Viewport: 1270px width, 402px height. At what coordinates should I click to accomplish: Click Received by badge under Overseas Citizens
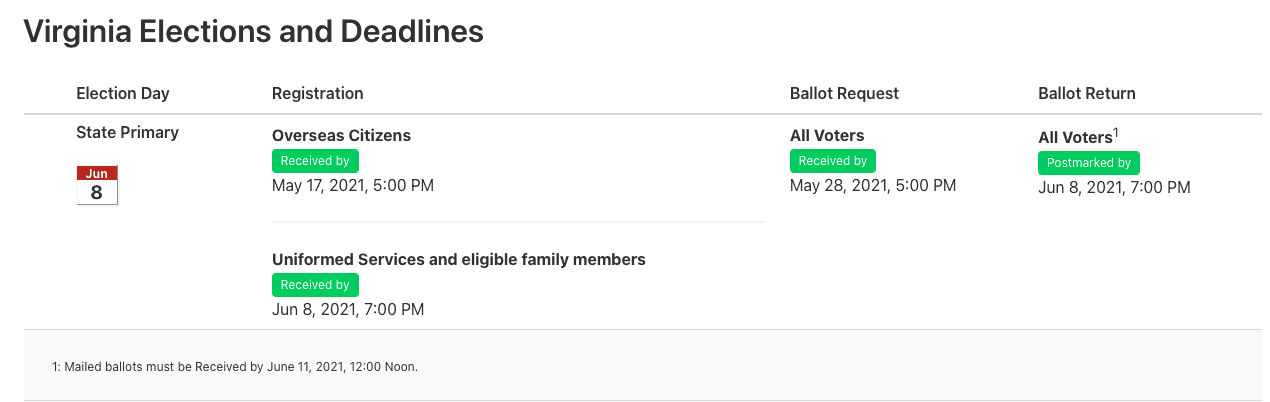[x=315, y=161]
